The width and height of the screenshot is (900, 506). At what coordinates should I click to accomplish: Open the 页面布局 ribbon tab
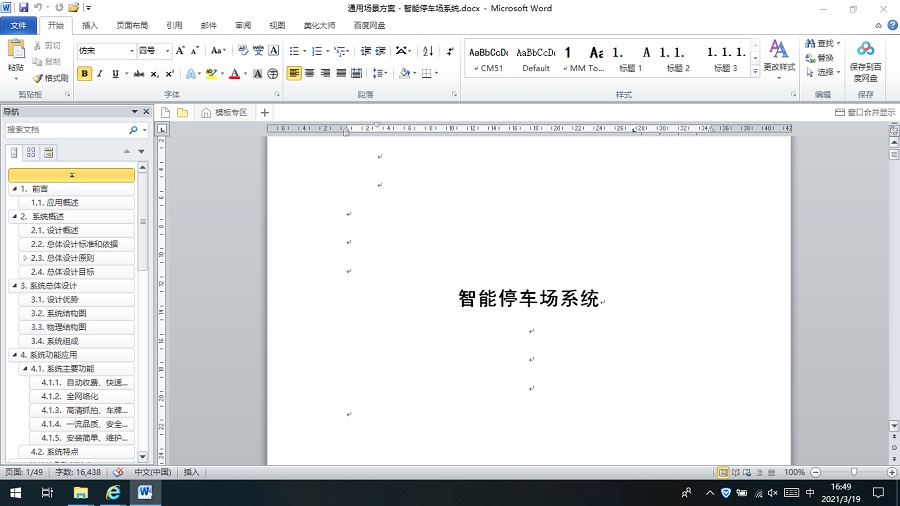click(132, 25)
